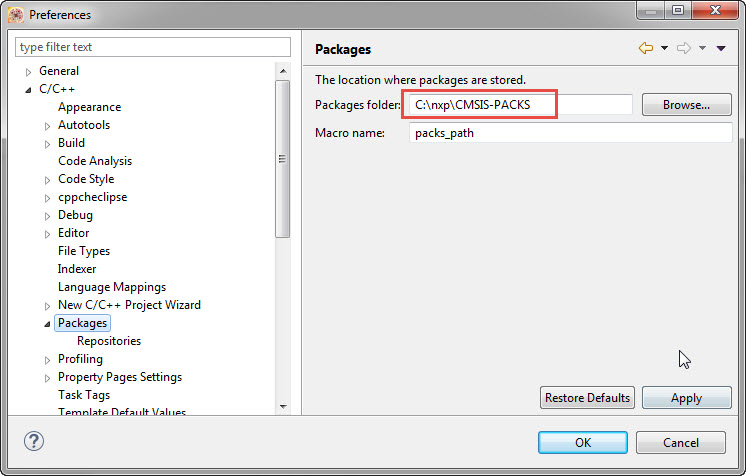Click the Browse... button
Screen dimensions: 746x476
[x=687, y=104]
